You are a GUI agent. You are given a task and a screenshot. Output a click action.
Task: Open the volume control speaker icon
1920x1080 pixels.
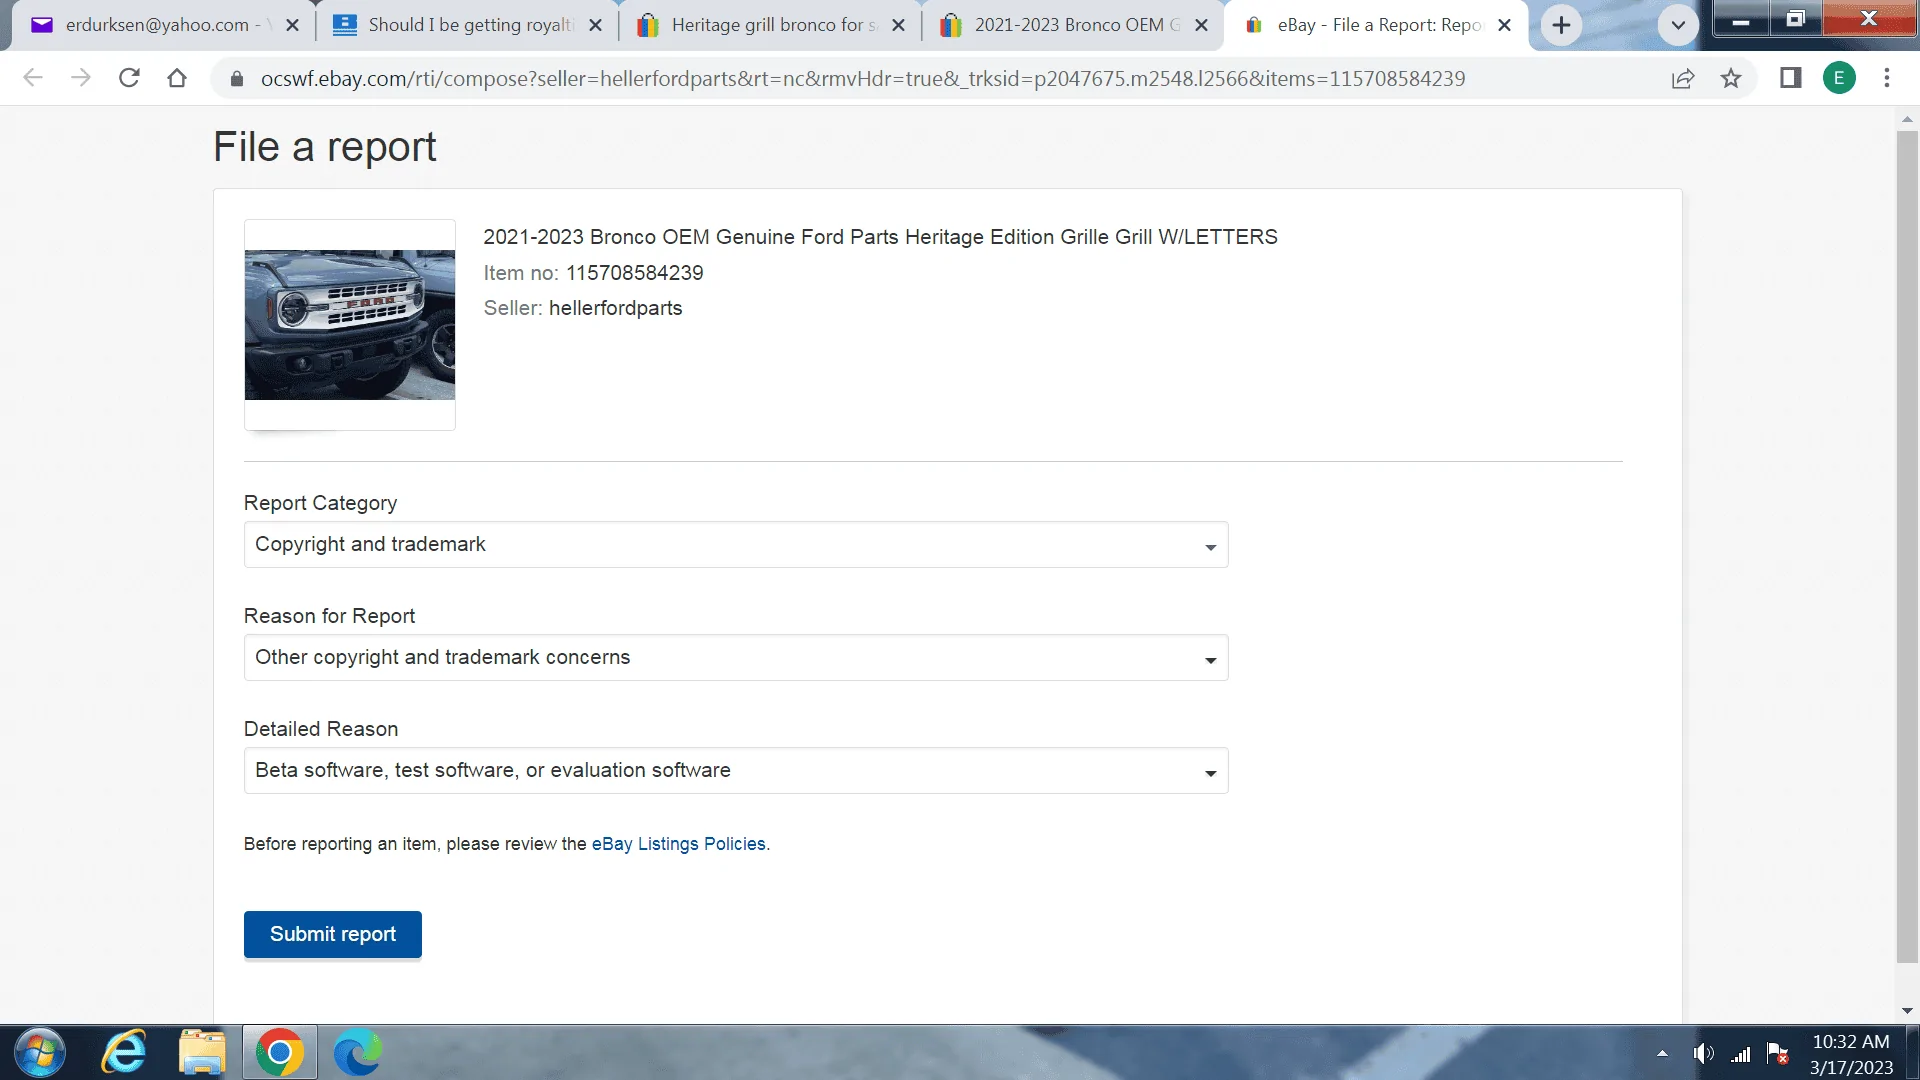[x=1703, y=1053]
